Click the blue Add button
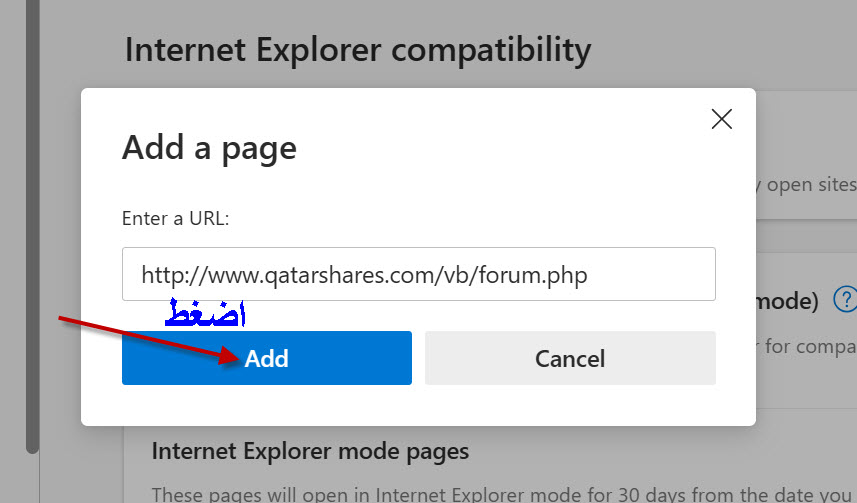The height and width of the screenshot is (503, 857). (266, 358)
